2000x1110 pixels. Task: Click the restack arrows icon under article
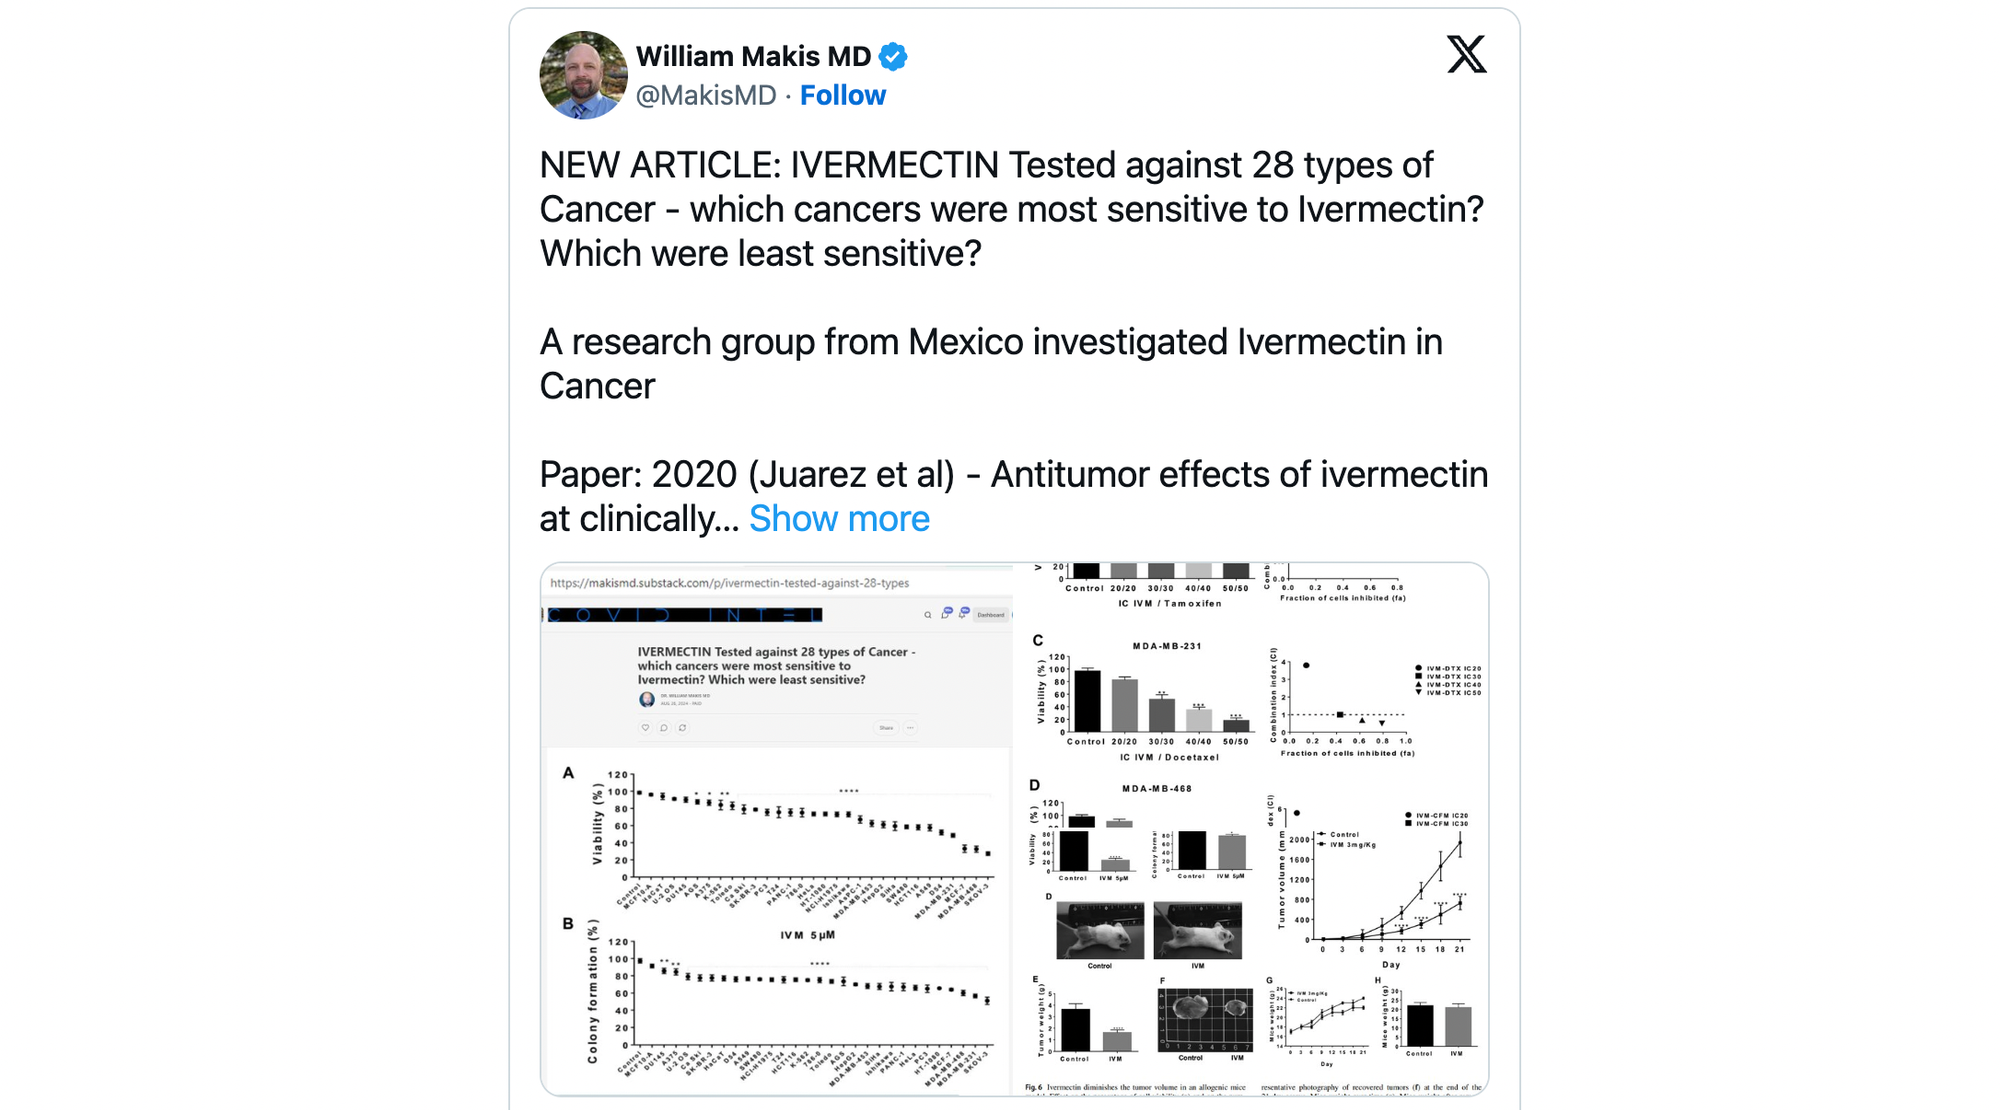(683, 728)
